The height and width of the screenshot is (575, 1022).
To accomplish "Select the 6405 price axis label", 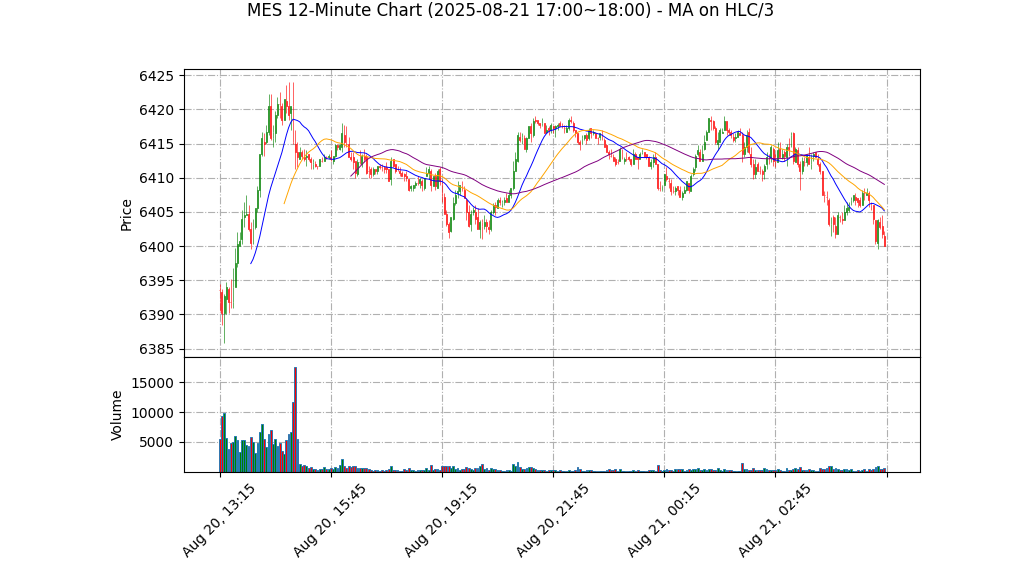I will [156, 213].
